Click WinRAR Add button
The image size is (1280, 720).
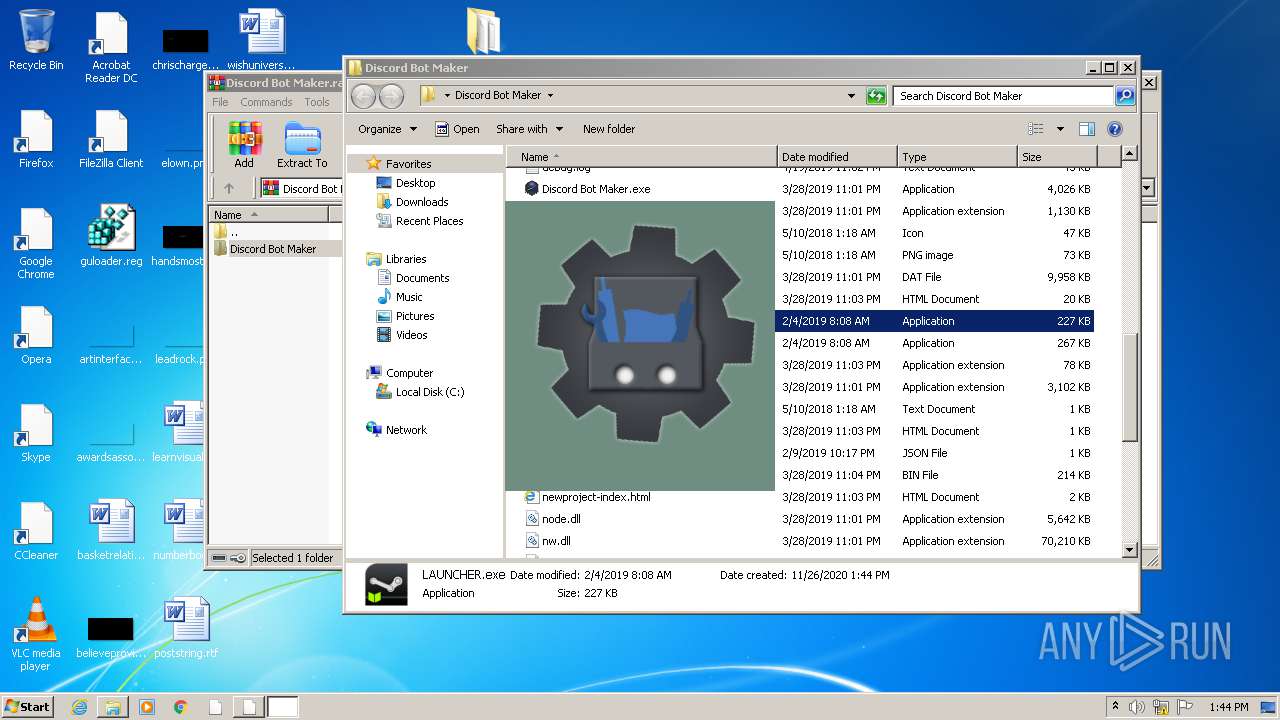(244, 145)
